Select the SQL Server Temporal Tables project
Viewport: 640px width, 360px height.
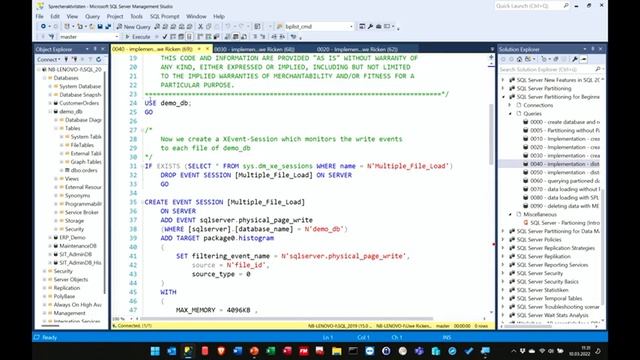[x=549, y=298]
